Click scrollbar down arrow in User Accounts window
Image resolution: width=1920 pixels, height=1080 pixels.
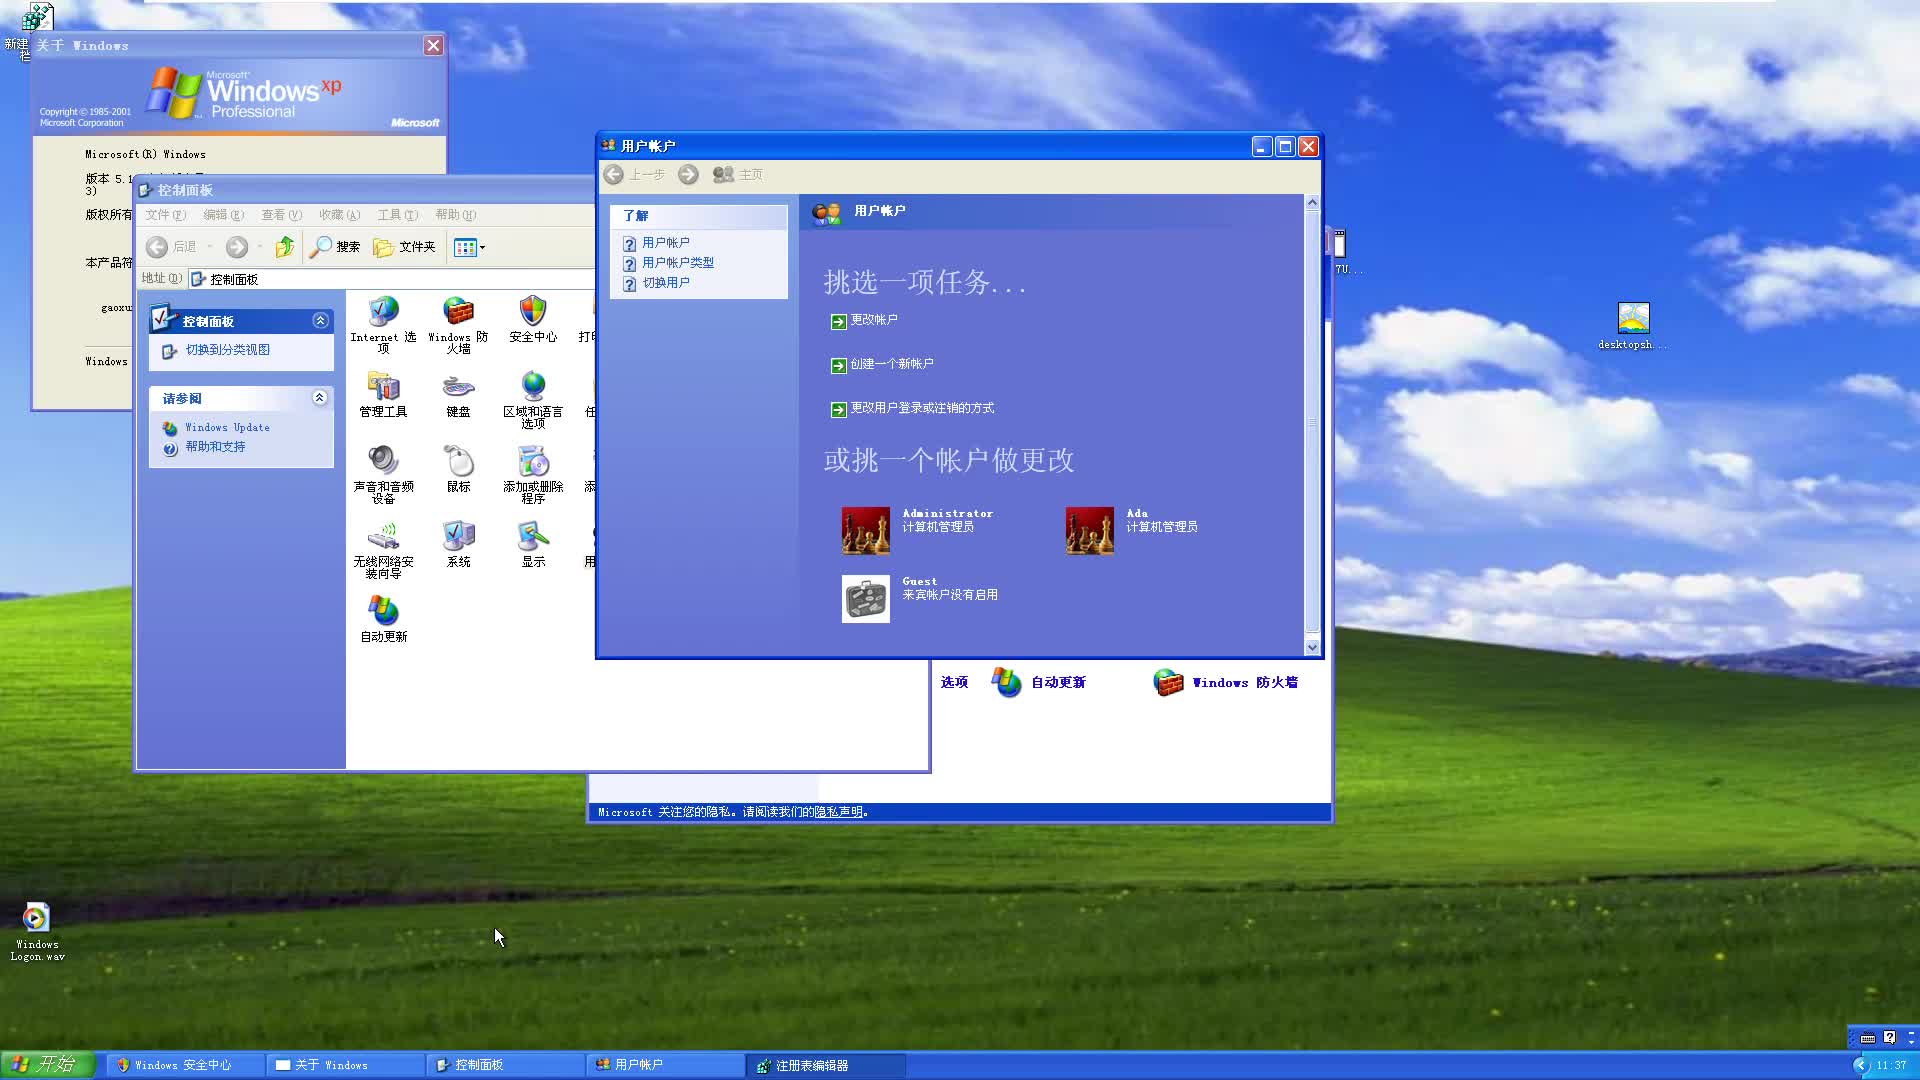coord(1312,647)
